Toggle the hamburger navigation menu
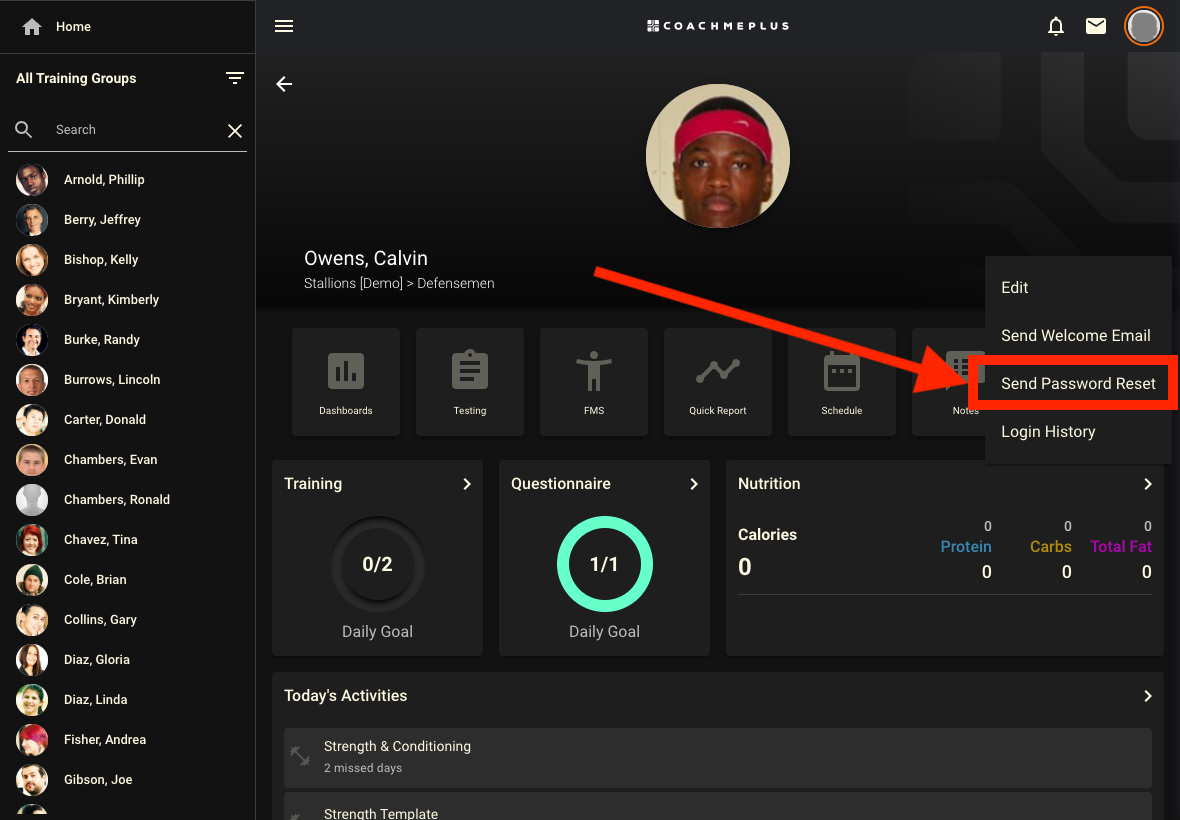This screenshot has height=820, width=1180. (284, 26)
